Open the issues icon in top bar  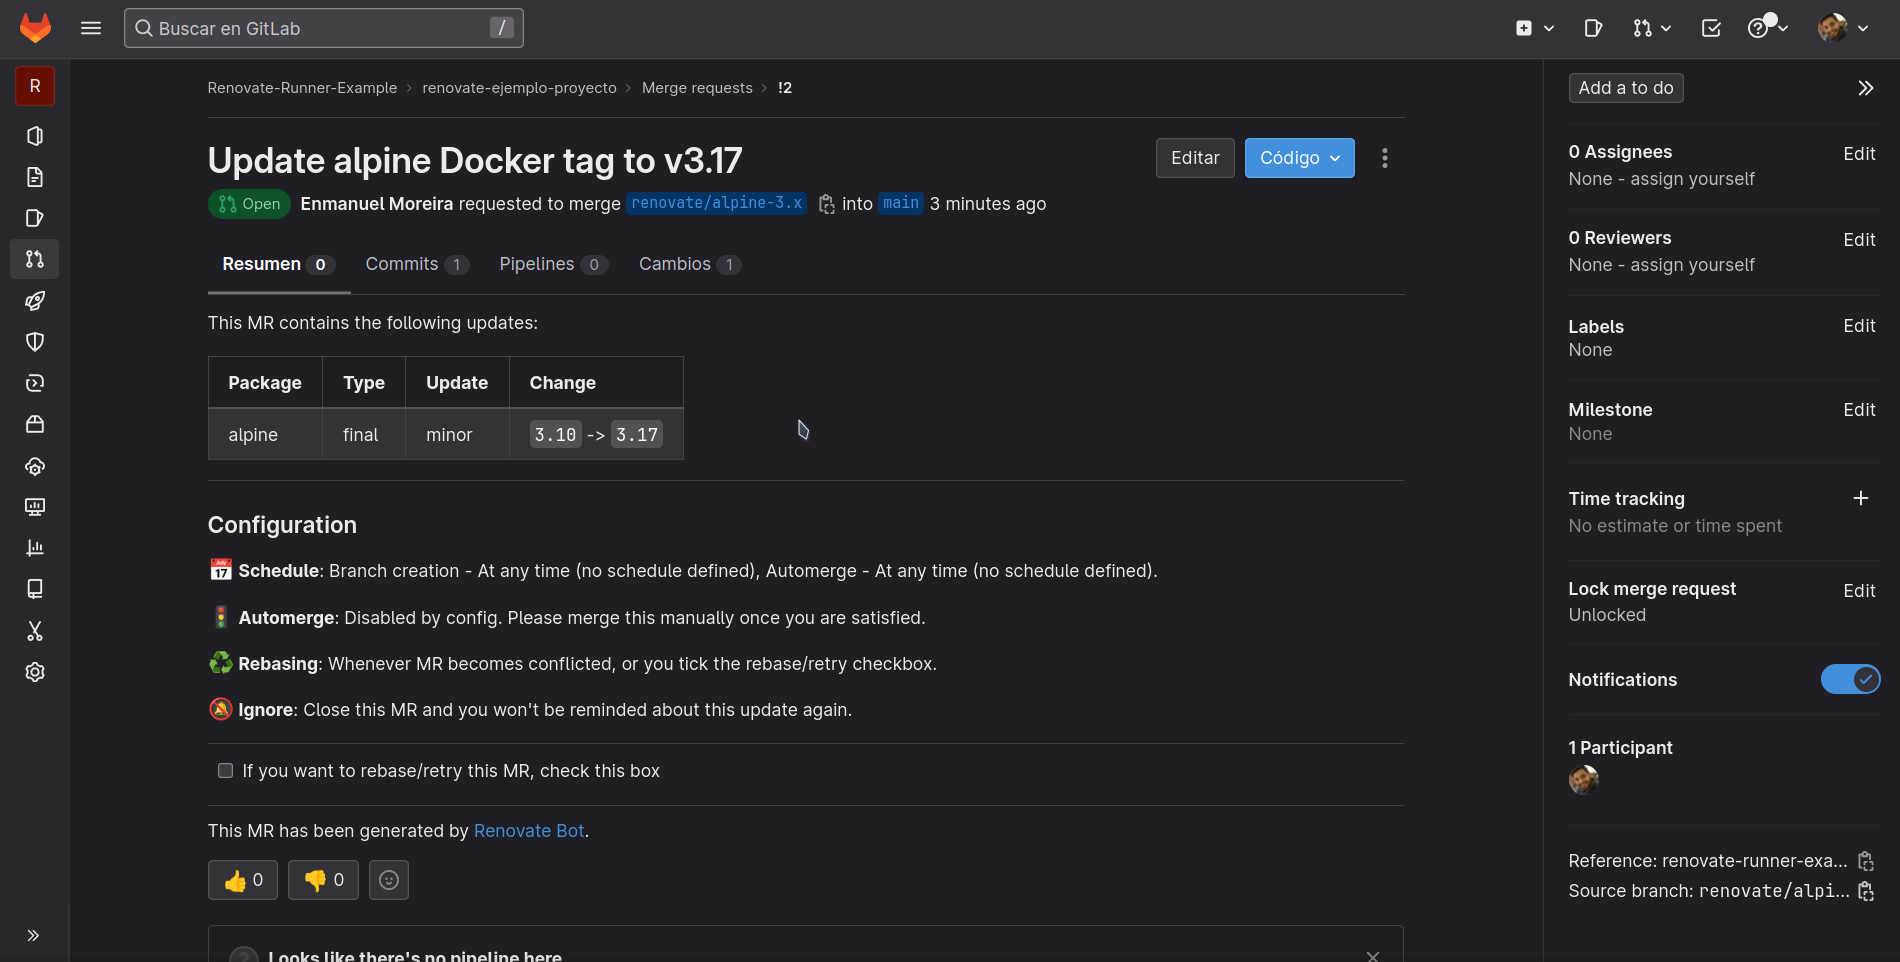pyautogui.click(x=1593, y=28)
